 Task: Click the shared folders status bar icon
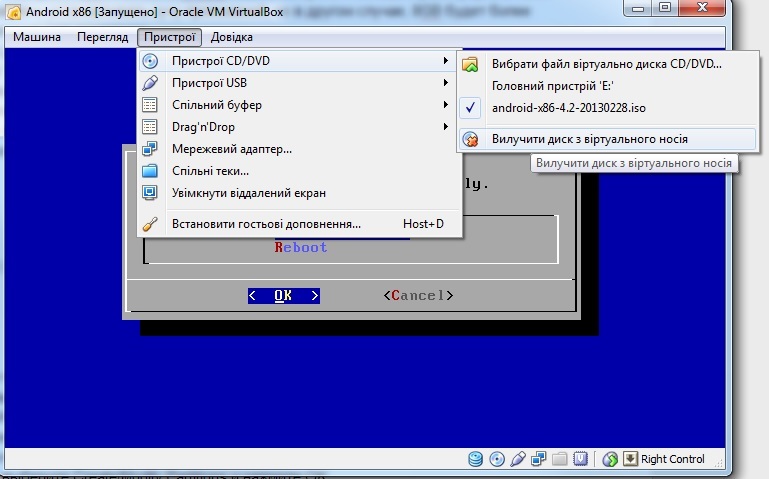(560, 459)
